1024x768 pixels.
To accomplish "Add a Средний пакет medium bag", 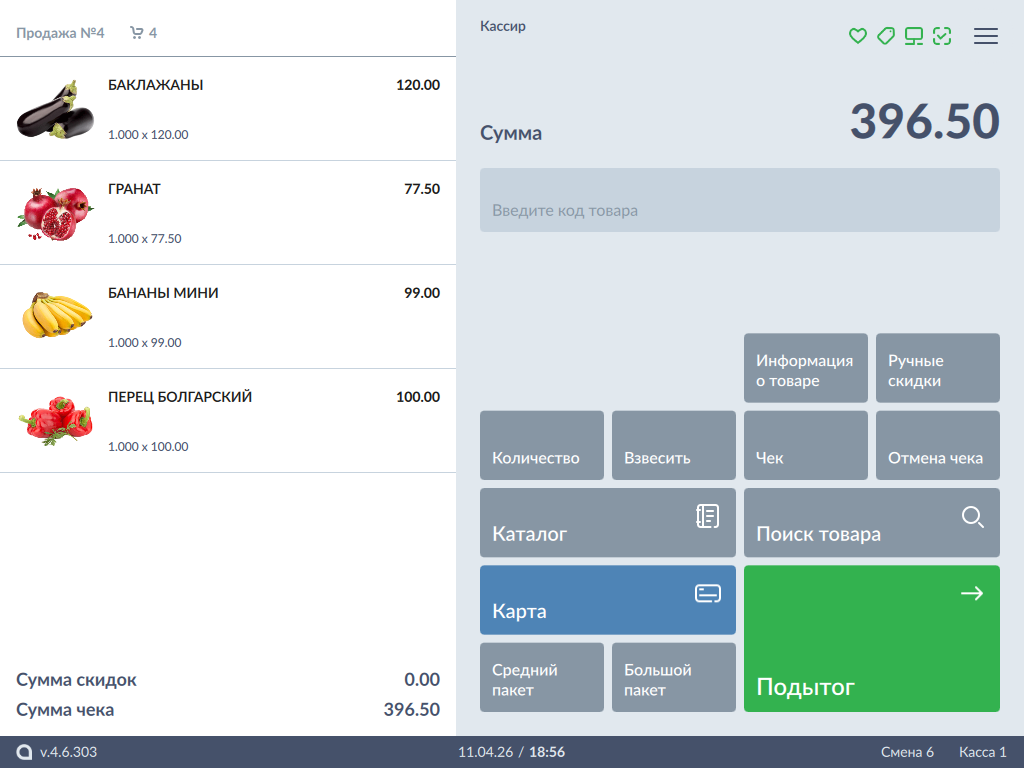I will pos(541,677).
